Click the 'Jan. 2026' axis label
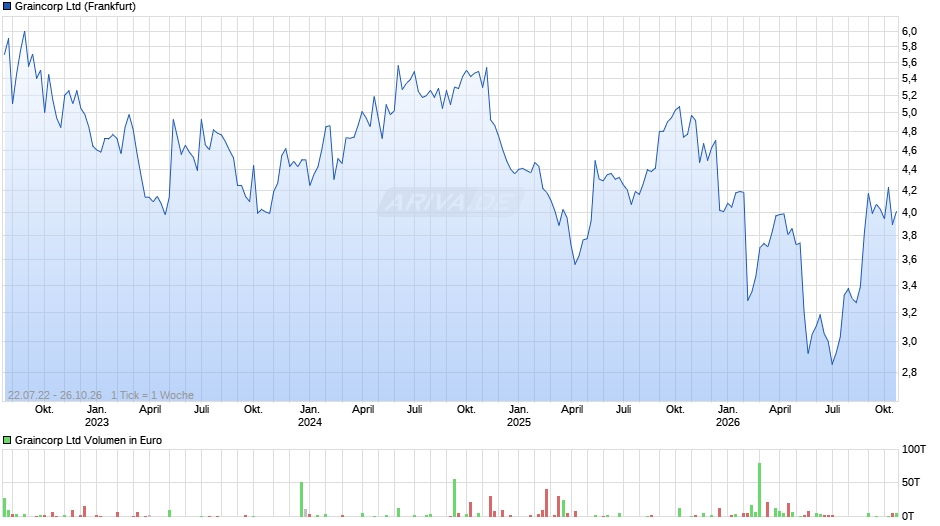Screen dimensions: 940x526 pos(728,416)
